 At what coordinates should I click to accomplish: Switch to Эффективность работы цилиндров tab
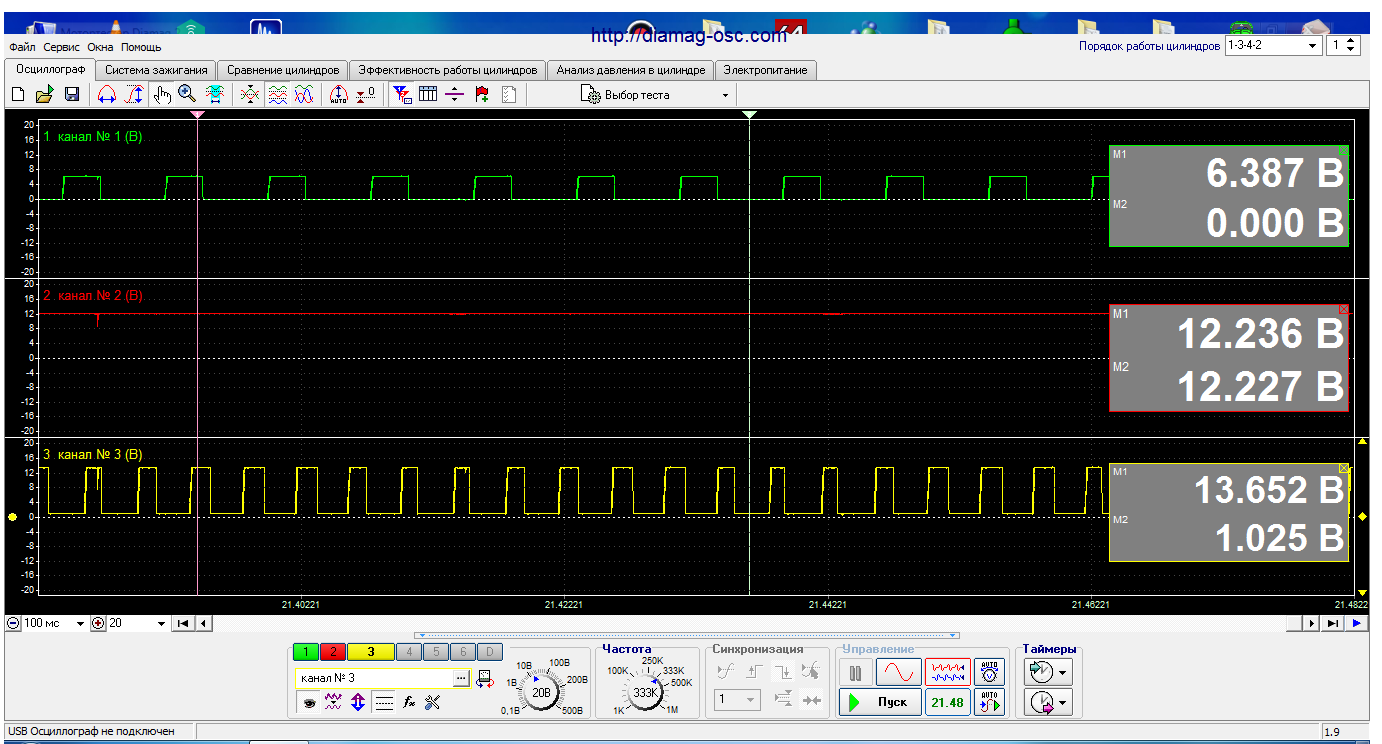click(448, 70)
